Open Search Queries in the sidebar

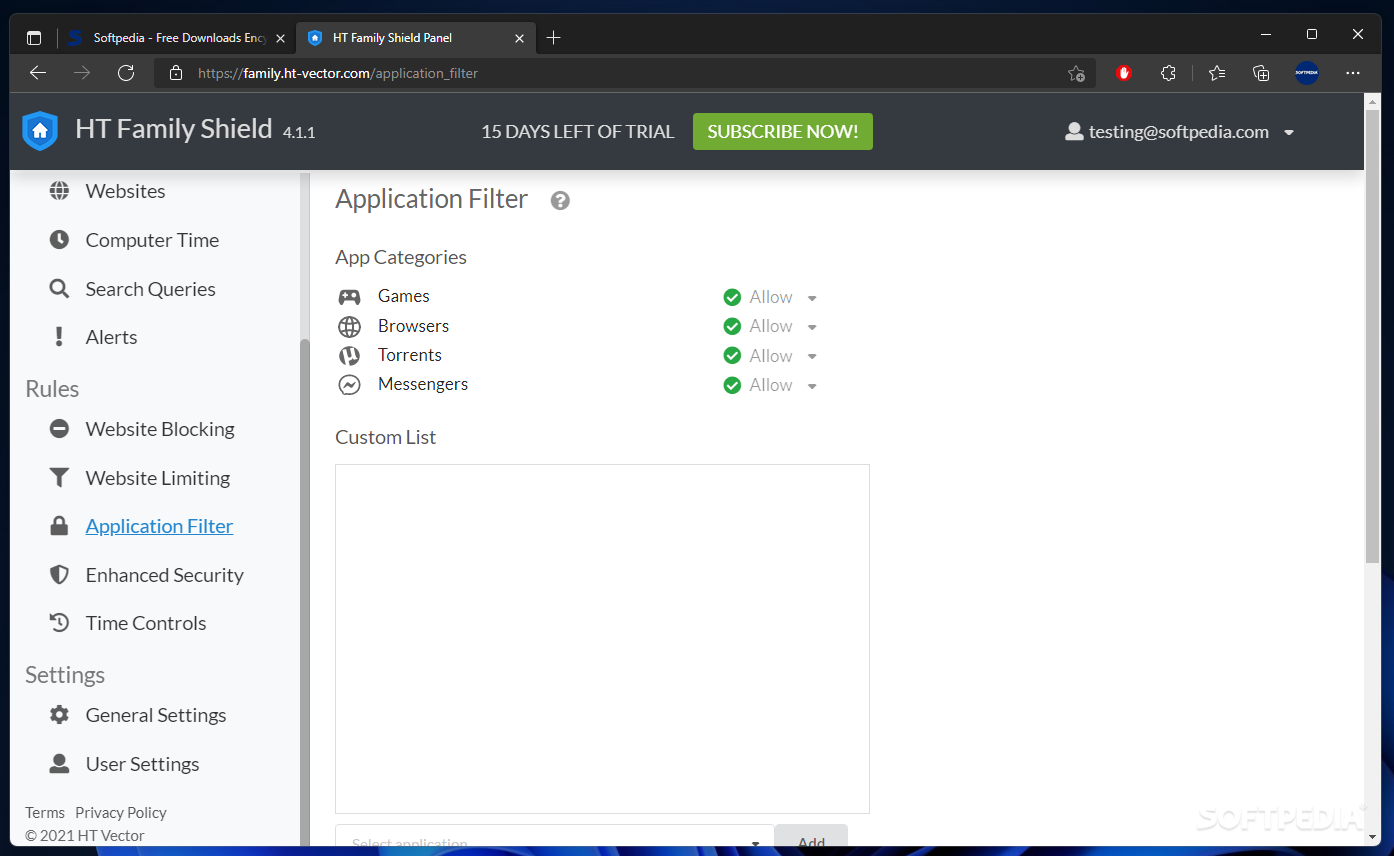click(x=150, y=289)
